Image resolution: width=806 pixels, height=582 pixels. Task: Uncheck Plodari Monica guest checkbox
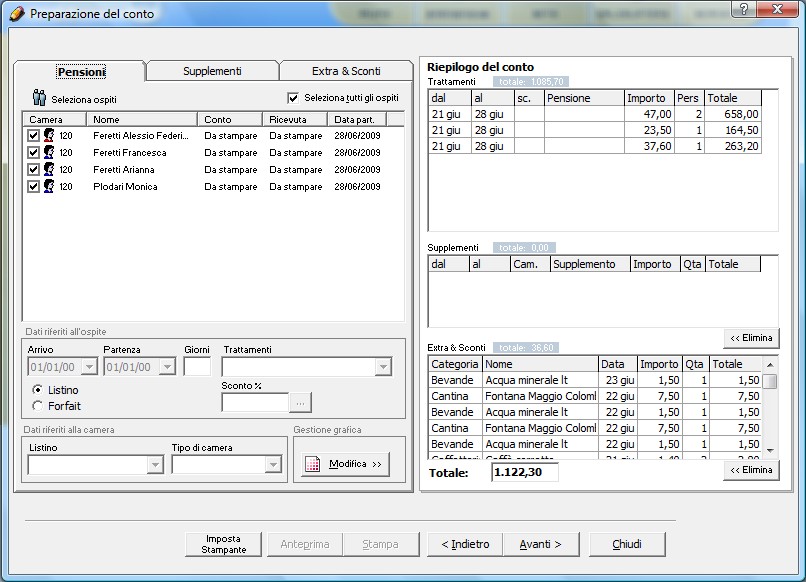(33, 186)
